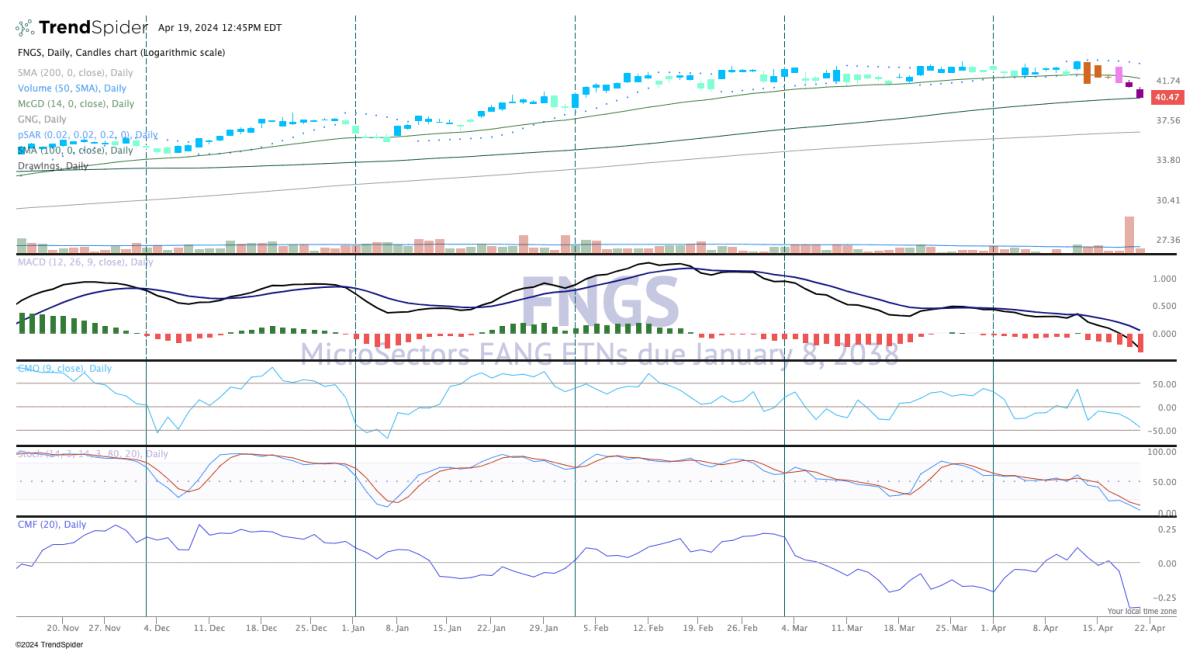The width and height of the screenshot is (1200, 652).
Task: Click the tall red volume spike bar
Action: click(x=1129, y=233)
